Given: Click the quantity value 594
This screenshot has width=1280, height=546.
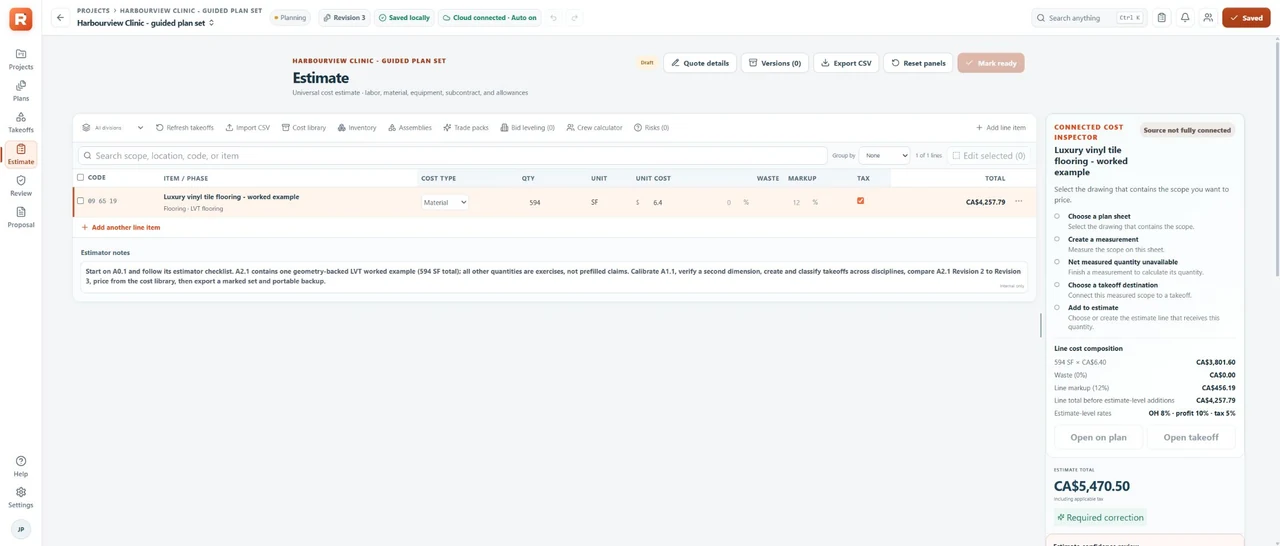Looking at the screenshot, I should pos(535,202).
